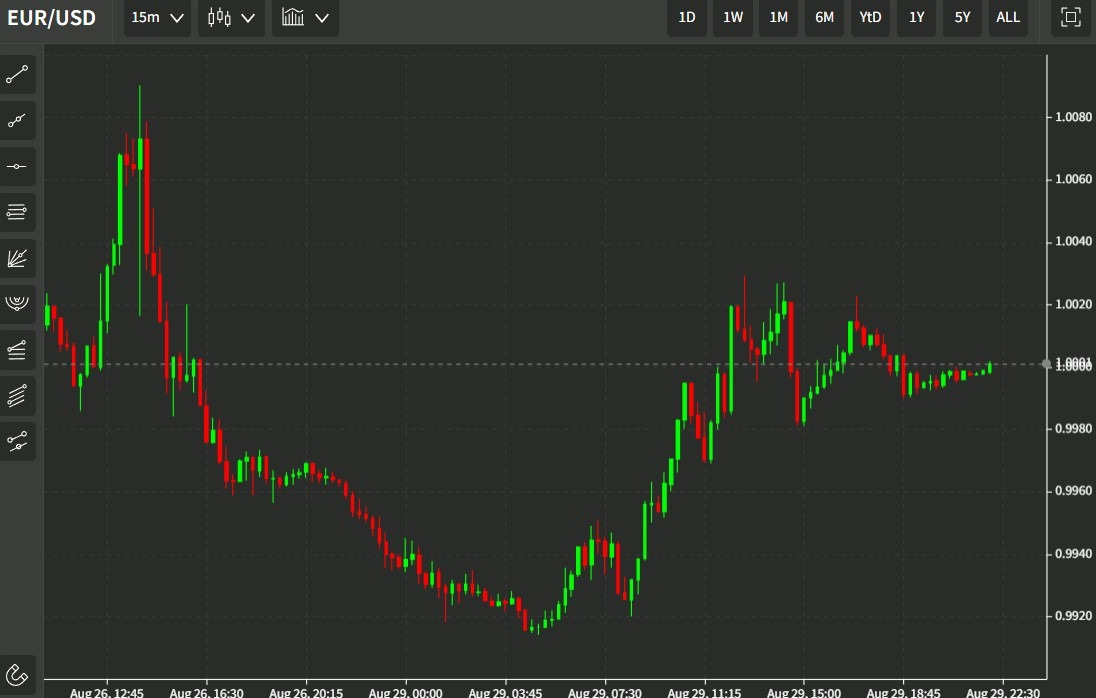
Task: Toggle the magnet snap tool
Action: click(17, 675)
